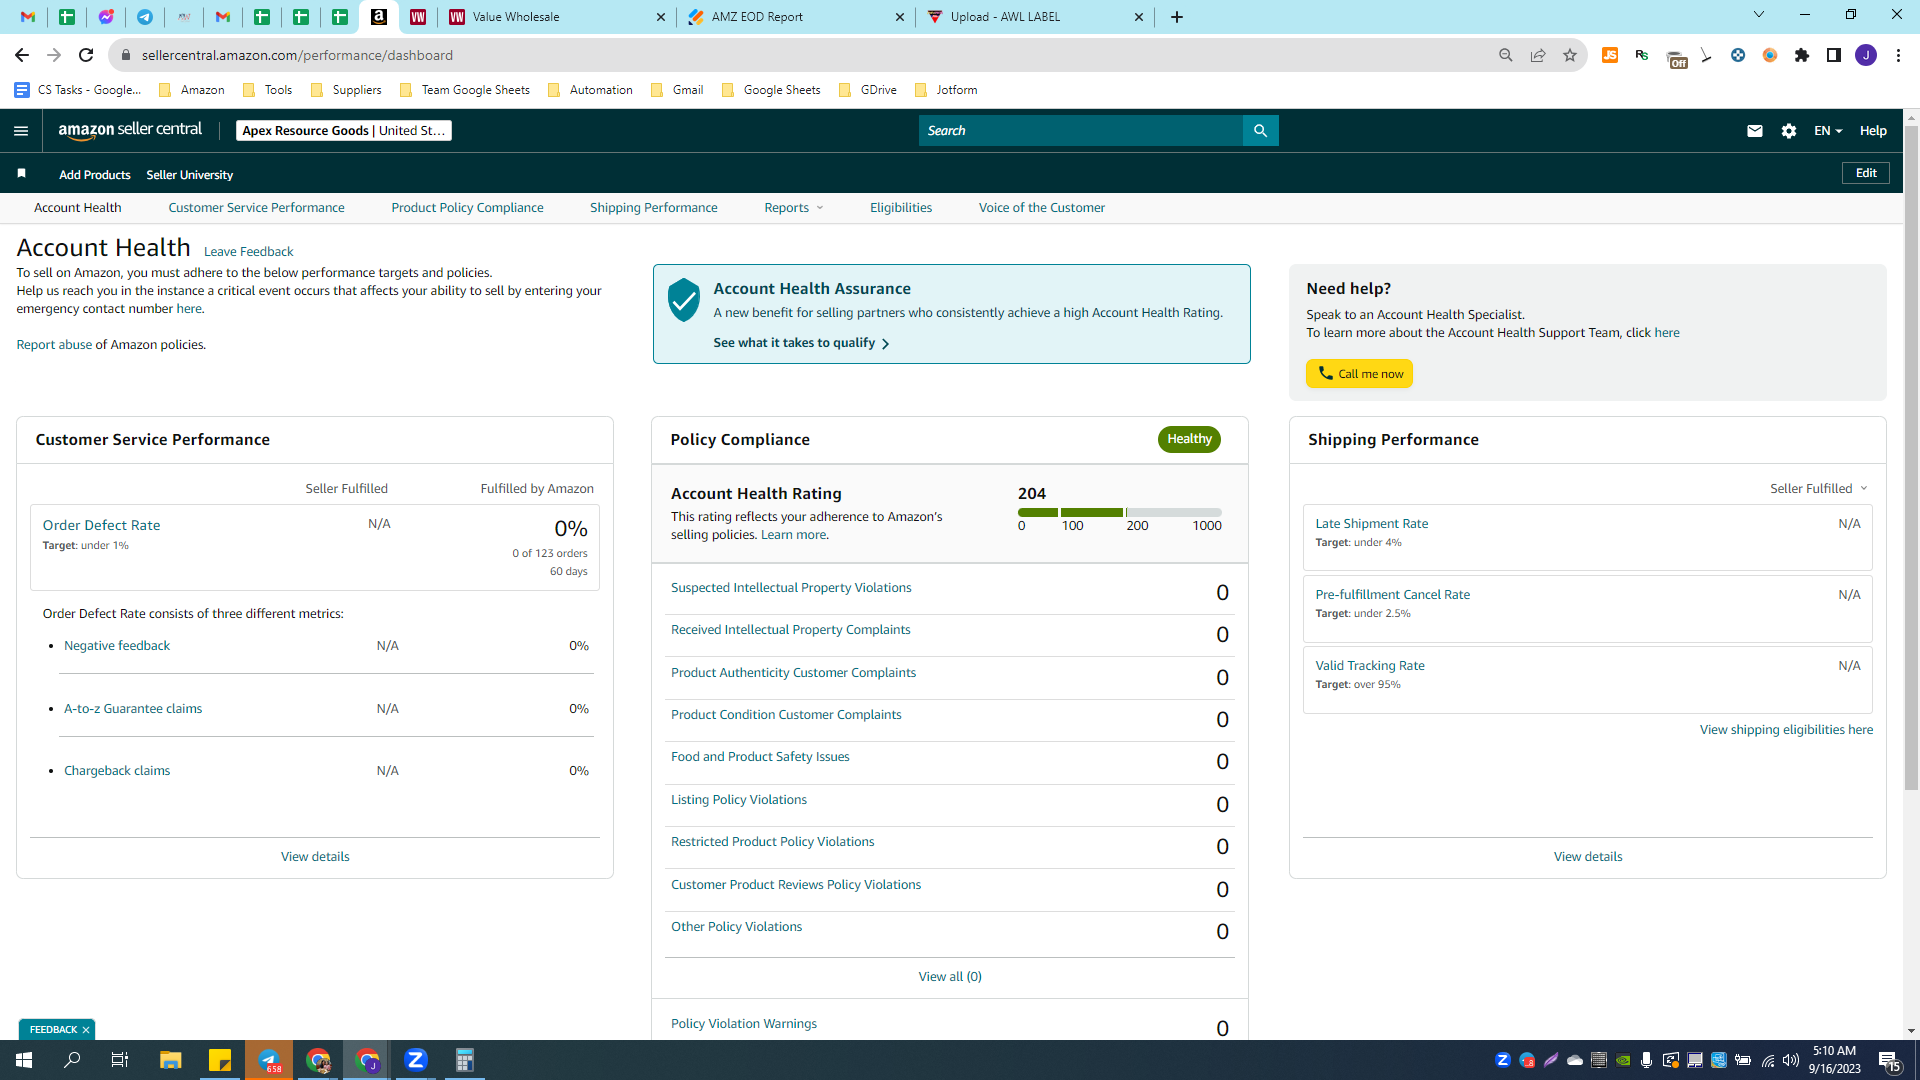Open the Windows notification center icon
This screenshot has height=1080, width=1920.
[1889, 1060]
